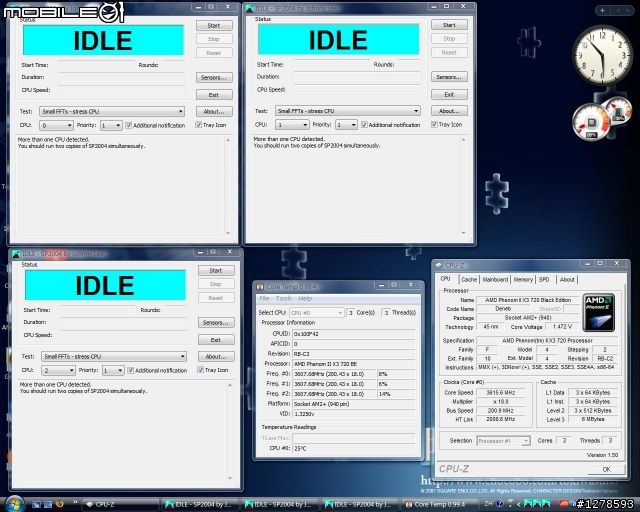This screenshot has height=512, width=640.
Task: Click Exit in the CPU 1 SP2004 window
Action: coord(449,94)
